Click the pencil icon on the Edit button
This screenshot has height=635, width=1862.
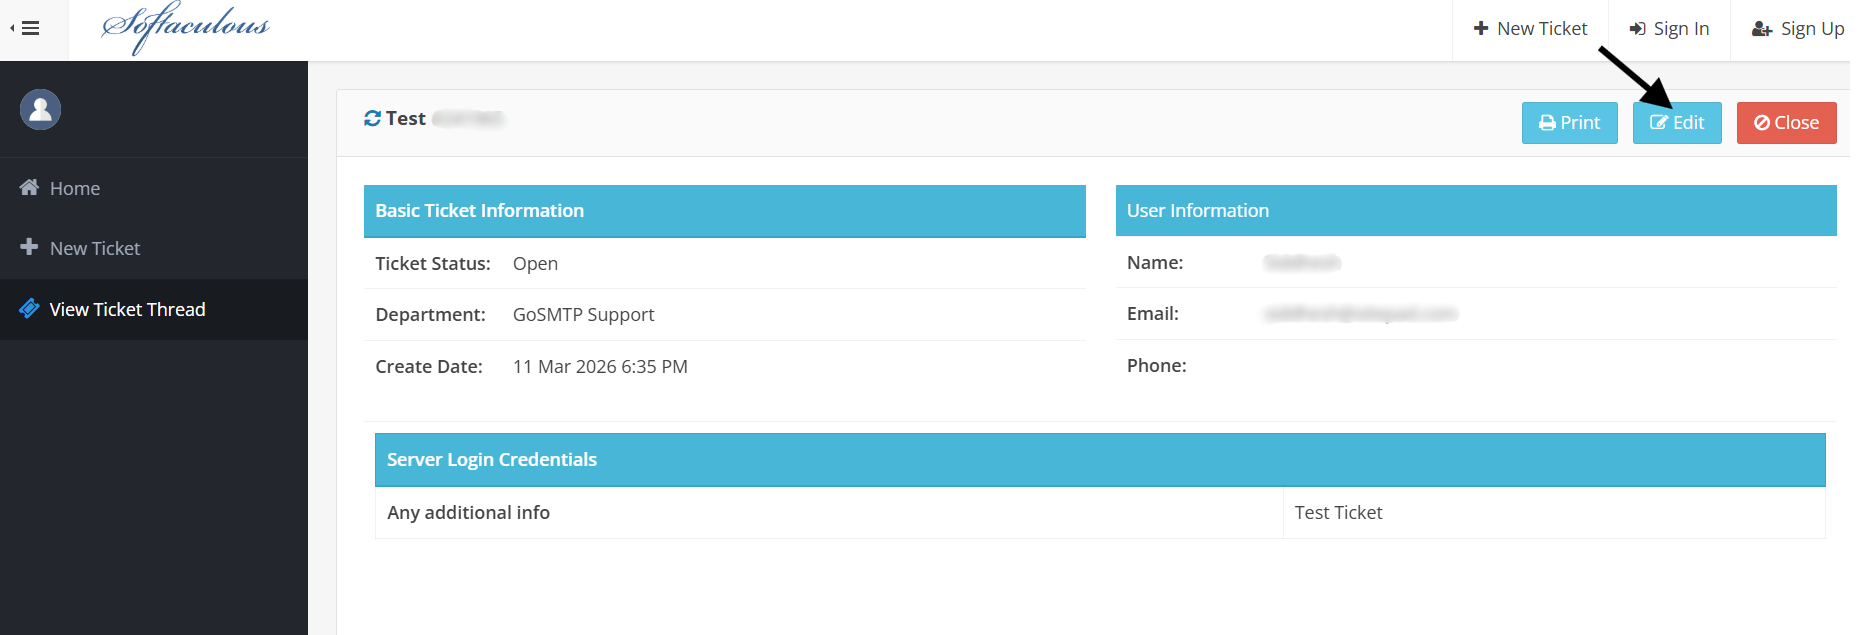(x=1657, y=122)
